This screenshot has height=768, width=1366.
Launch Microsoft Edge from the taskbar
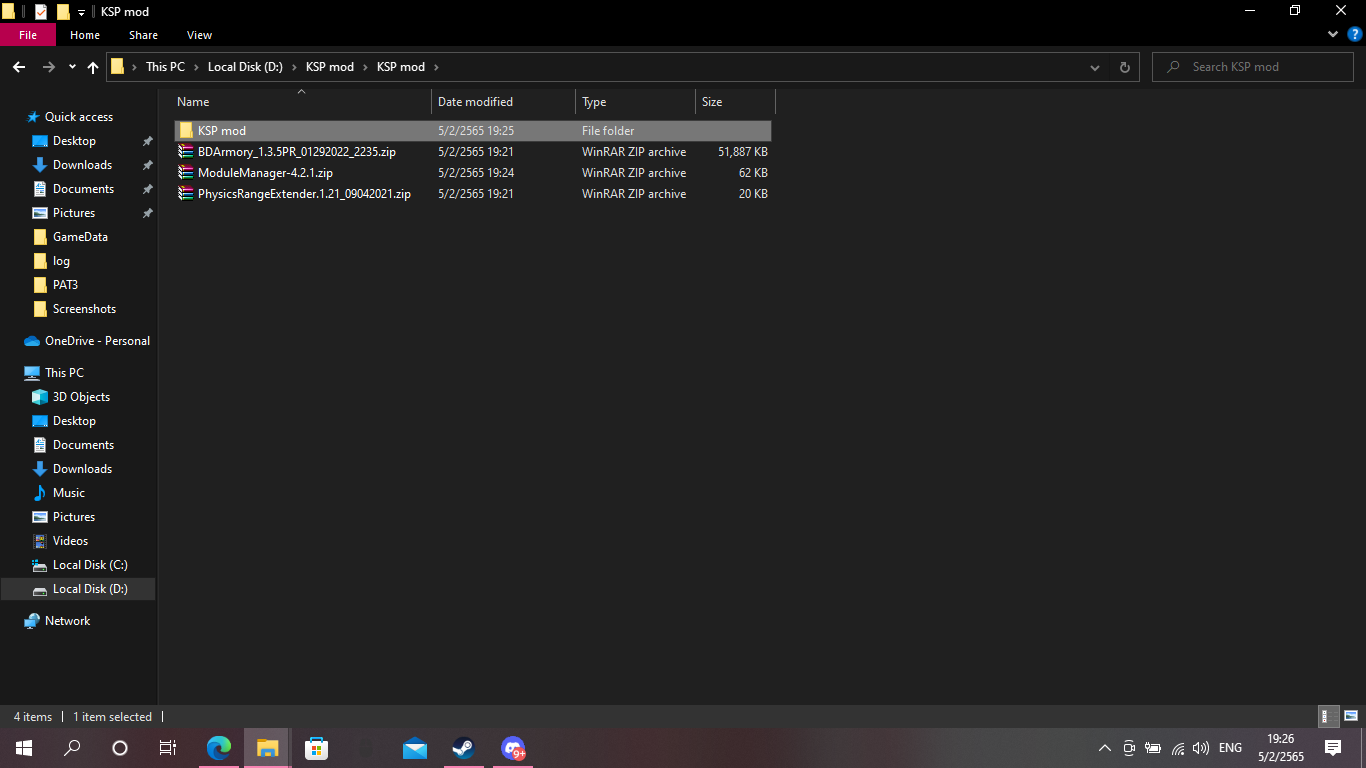pos(218,748)
